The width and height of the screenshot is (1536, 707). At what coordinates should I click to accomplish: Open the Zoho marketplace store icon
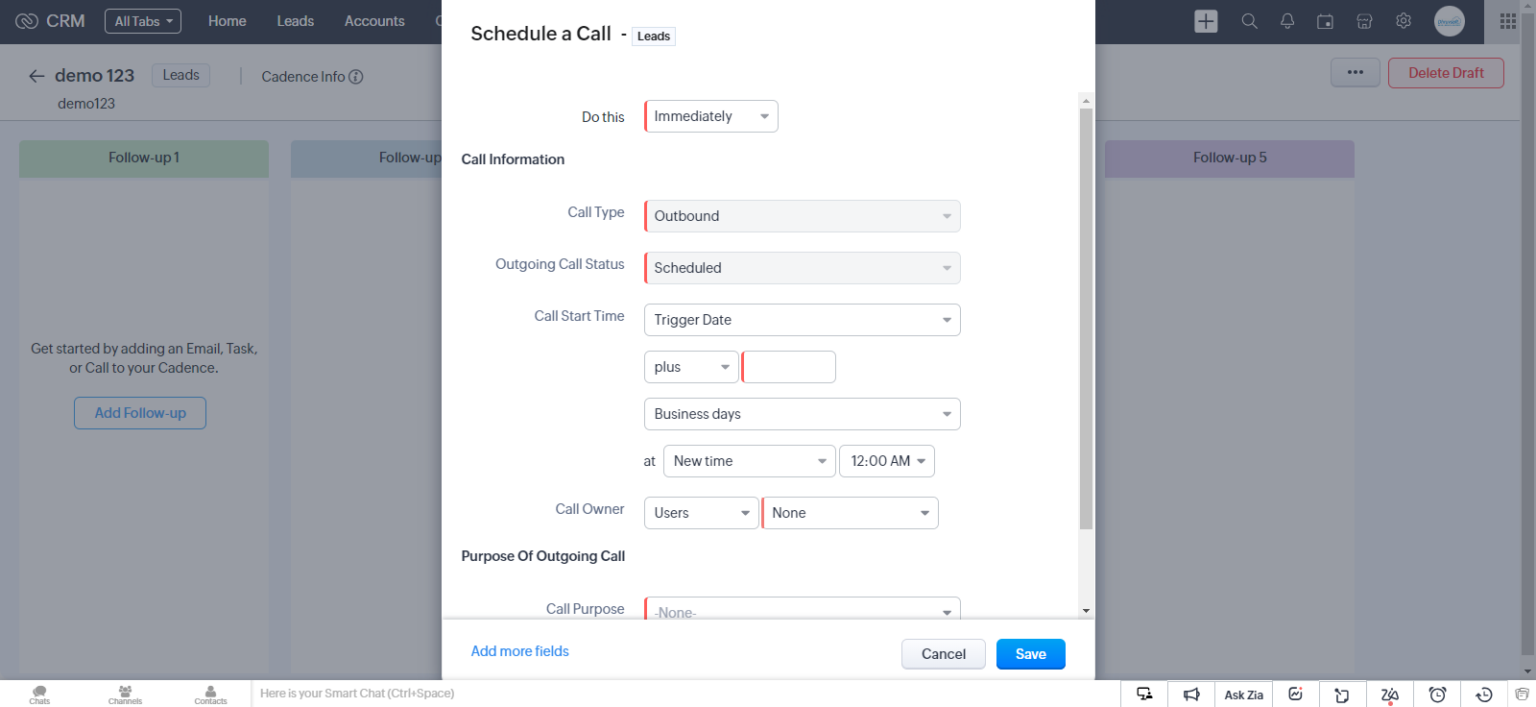pyautogui.click(x=1364, y=20)
